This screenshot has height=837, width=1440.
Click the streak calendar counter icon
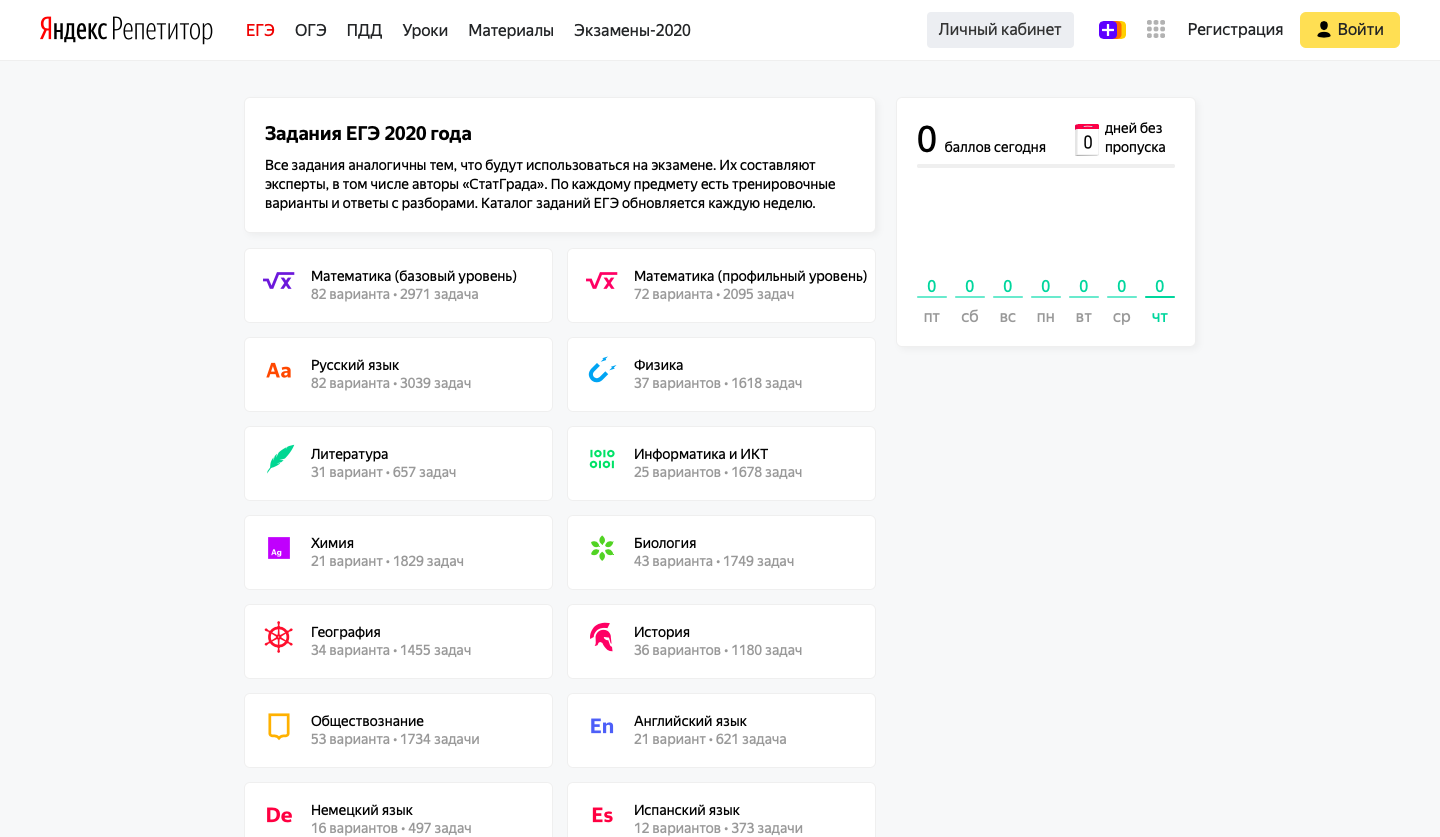1087,140
